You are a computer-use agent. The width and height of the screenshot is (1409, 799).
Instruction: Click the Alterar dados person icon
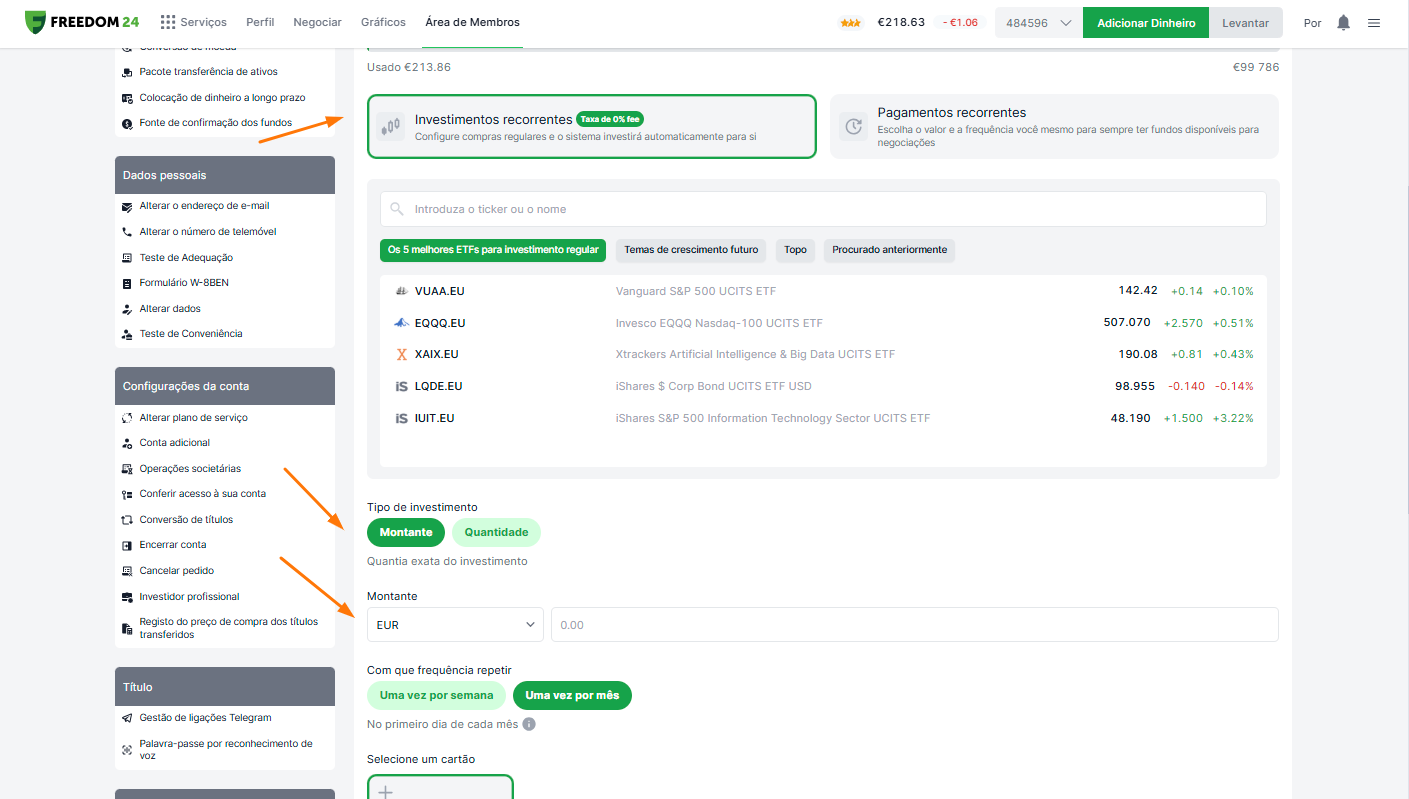127,309
